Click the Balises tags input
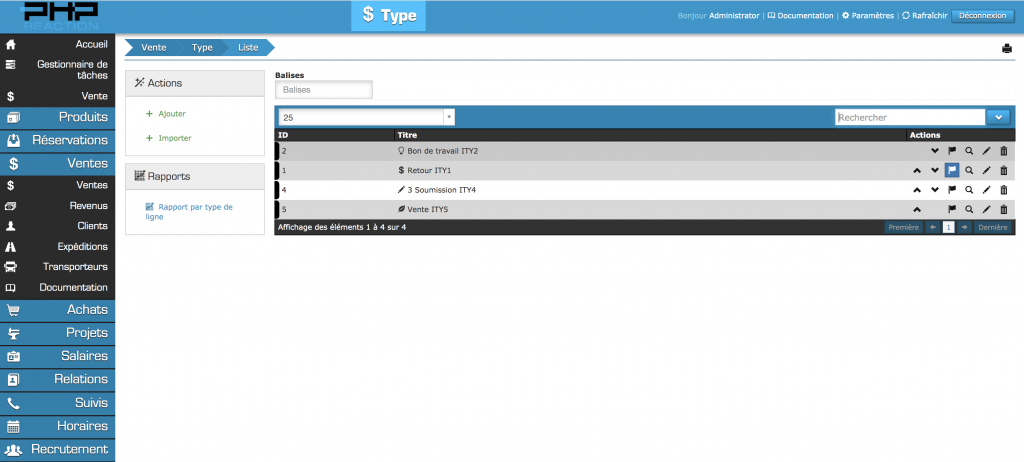Screen dimensions: 1024x462 [324, 90]
